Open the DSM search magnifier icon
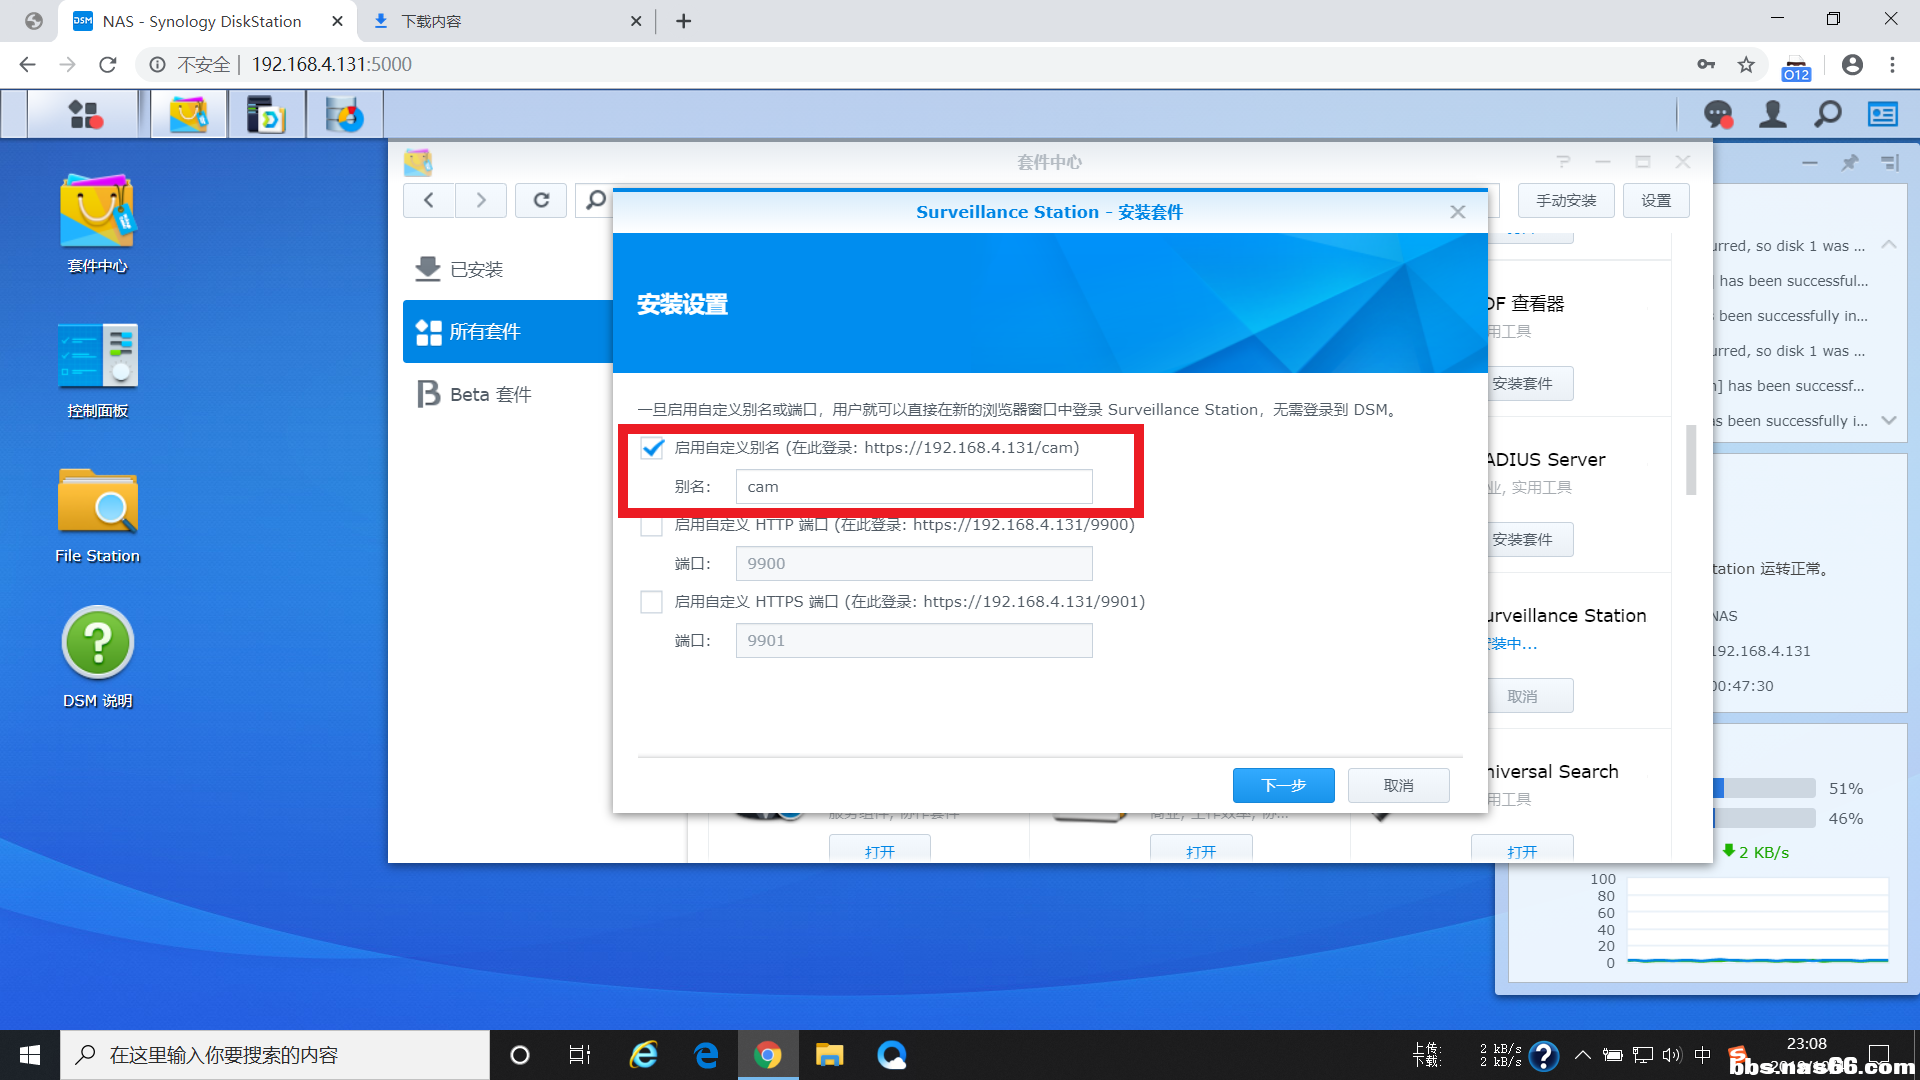1920x1080 pixels. coord(1828,115)
